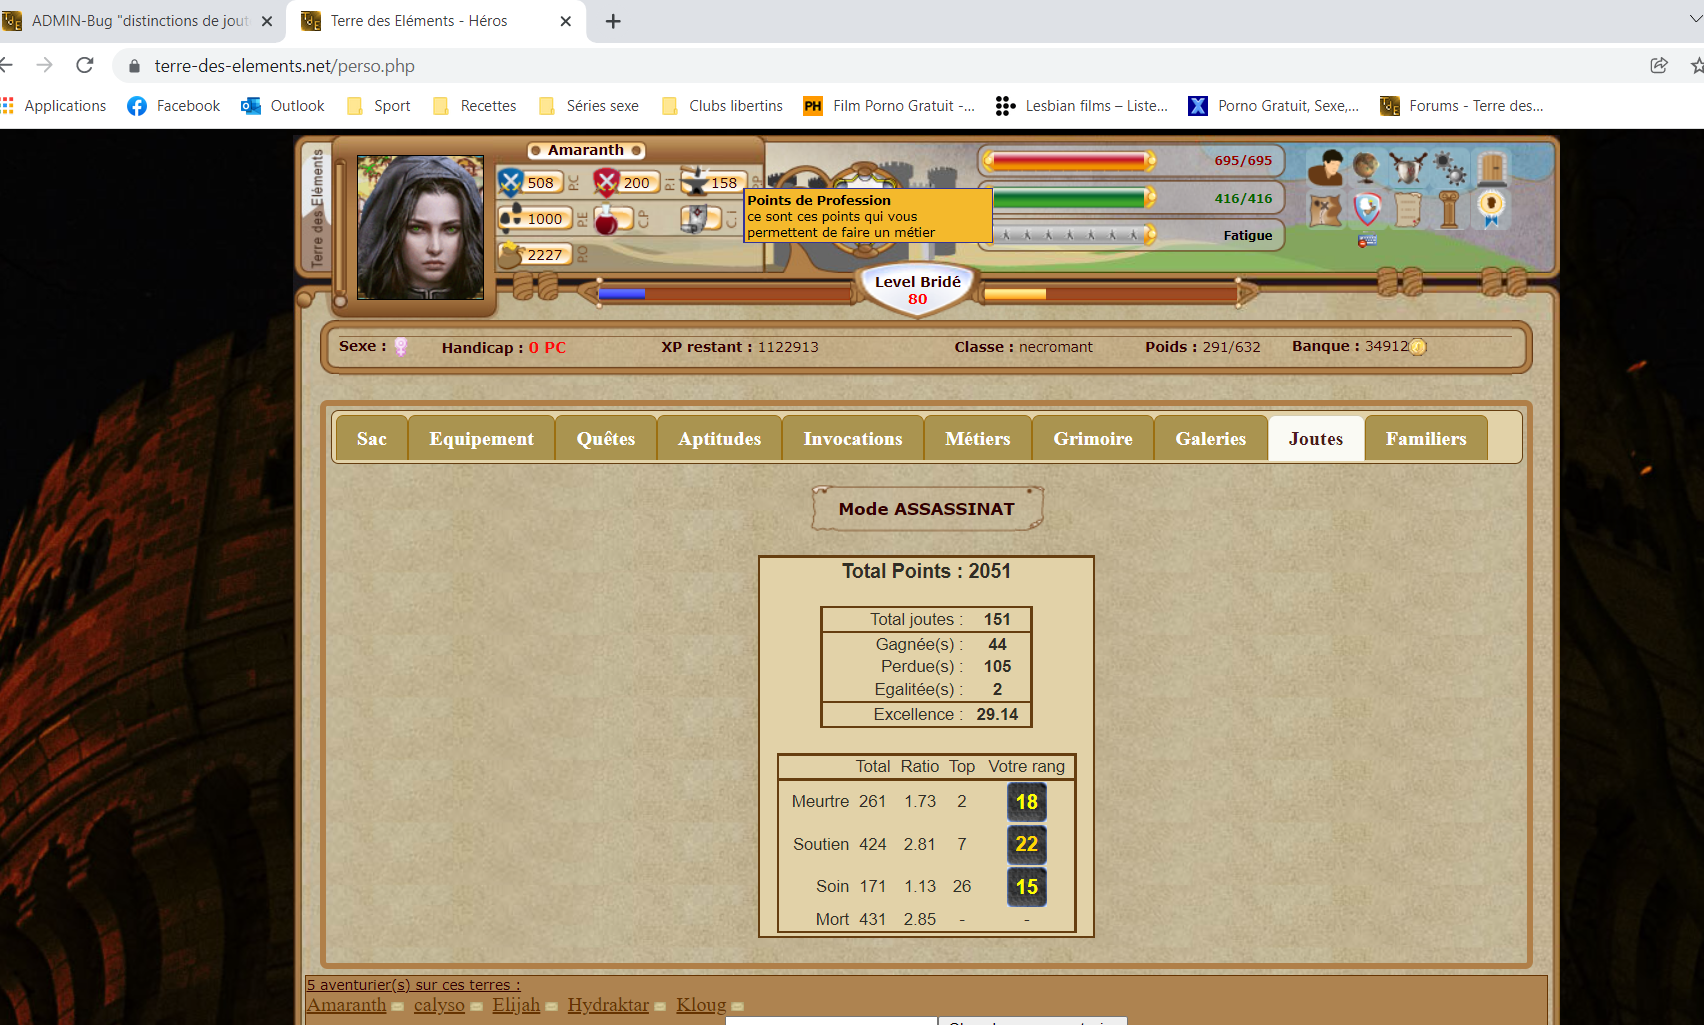Open the Invocations tab
The height and width of the screenshot is (1025, 1704).
point(853,439)
